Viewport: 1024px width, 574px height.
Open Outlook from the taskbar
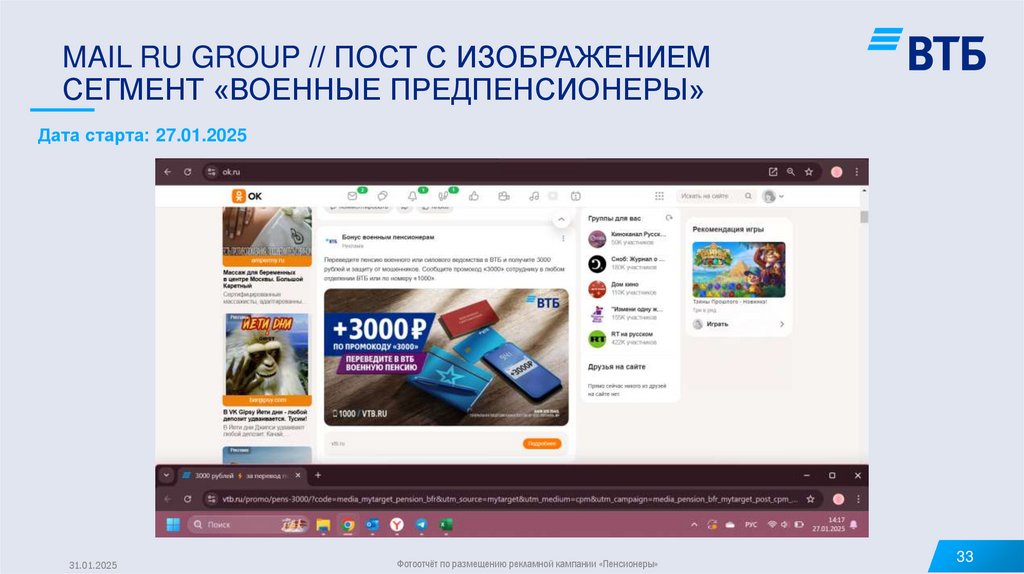tap(372, 524)
